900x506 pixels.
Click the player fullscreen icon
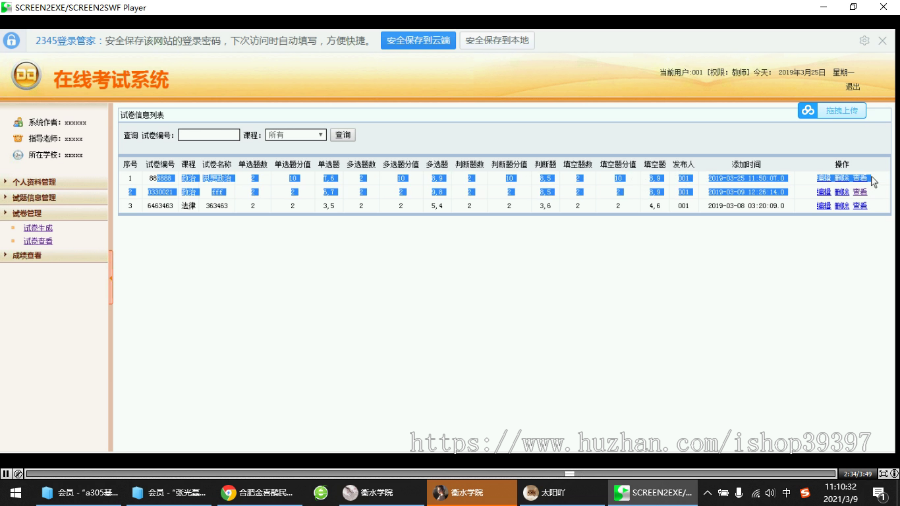click(x=883, y=474)
